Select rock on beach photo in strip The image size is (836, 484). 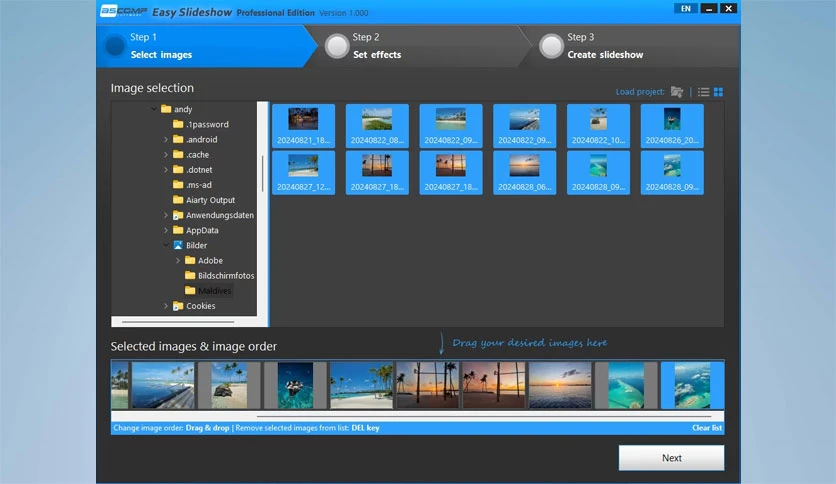pyautogui.click(x=229, y=385)
